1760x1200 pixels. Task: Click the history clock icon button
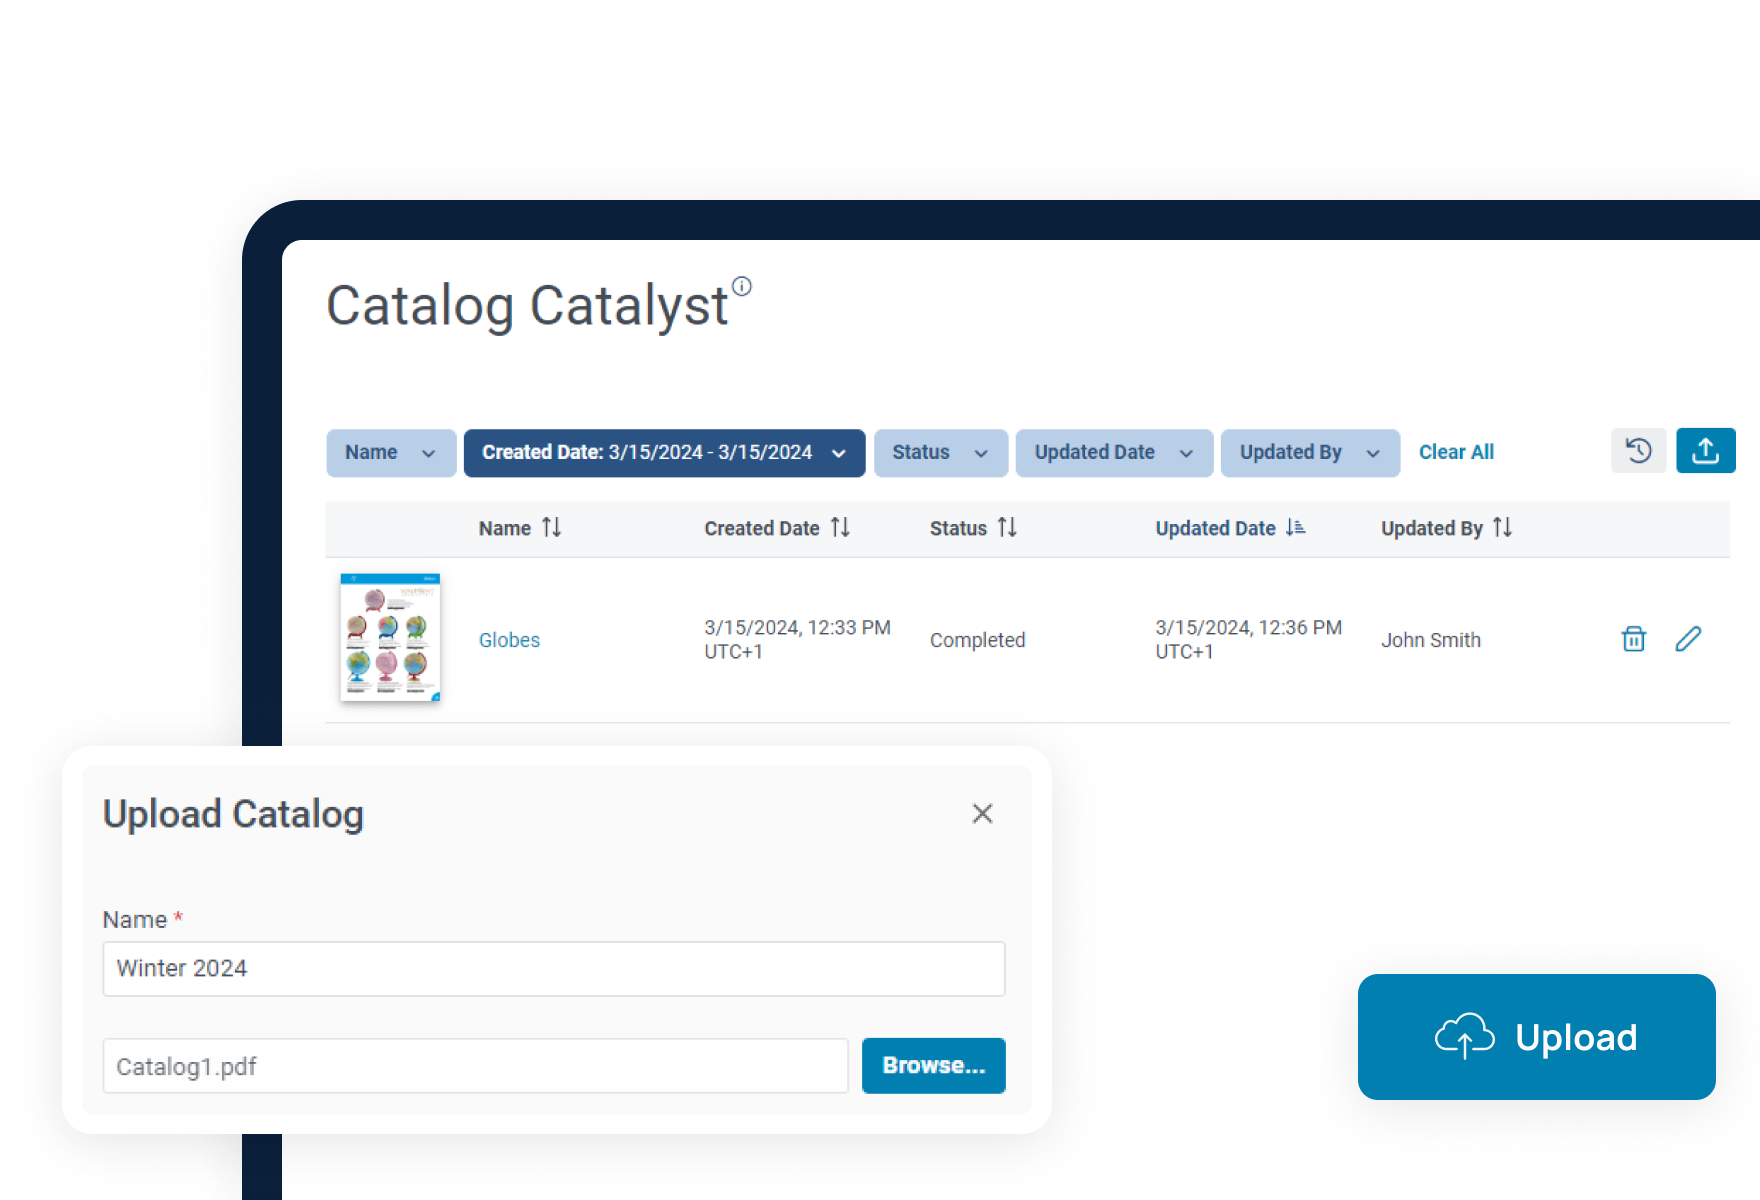coord(1638,451)
